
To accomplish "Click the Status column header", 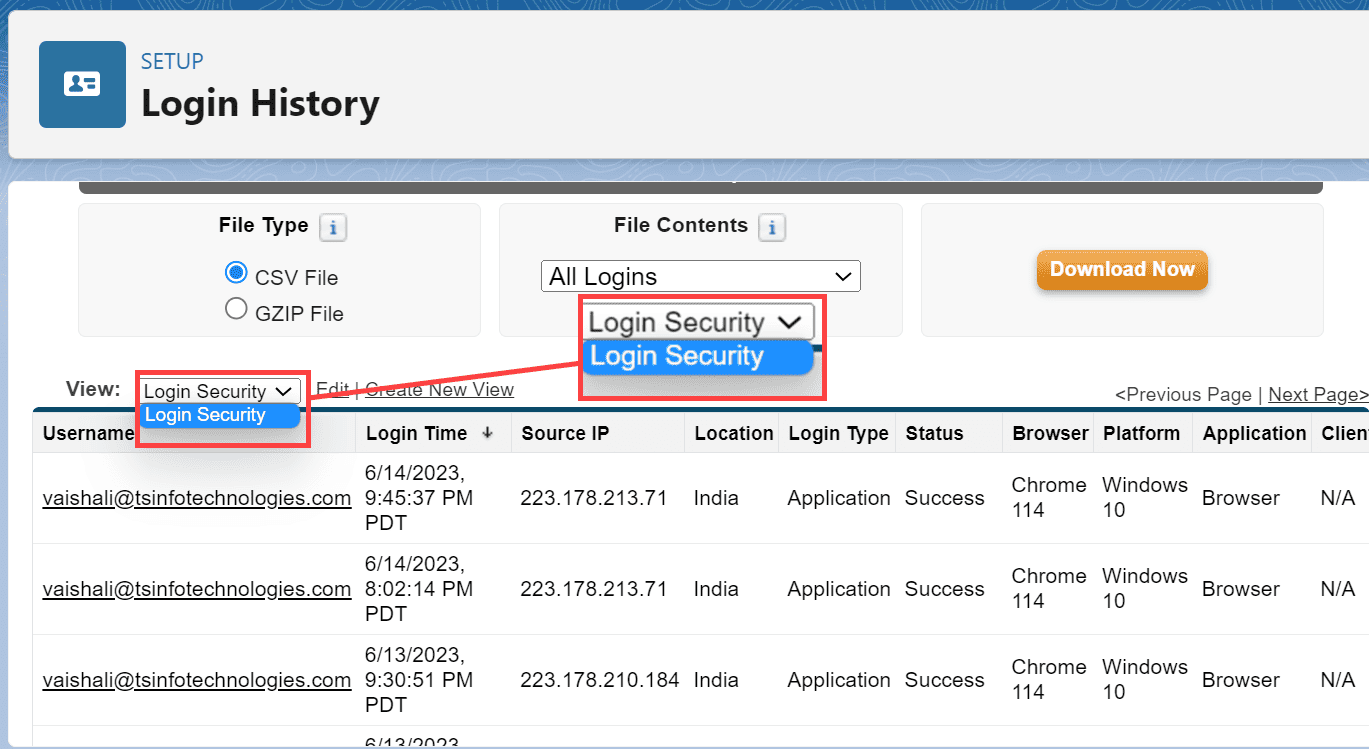I will [934, 432].
